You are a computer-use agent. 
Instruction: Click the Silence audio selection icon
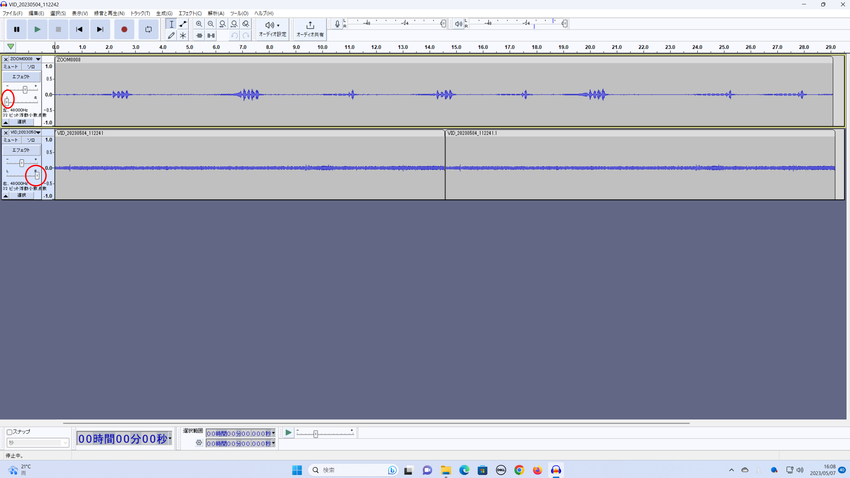pos(211,35)
